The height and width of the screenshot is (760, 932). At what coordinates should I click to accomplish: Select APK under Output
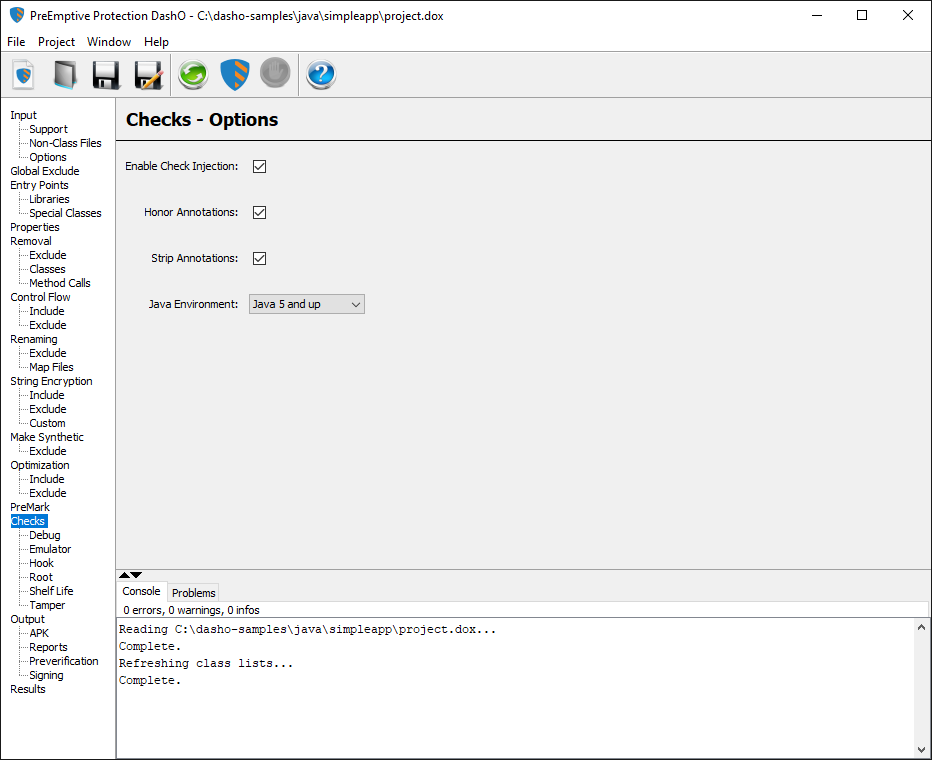click(39, 633)
